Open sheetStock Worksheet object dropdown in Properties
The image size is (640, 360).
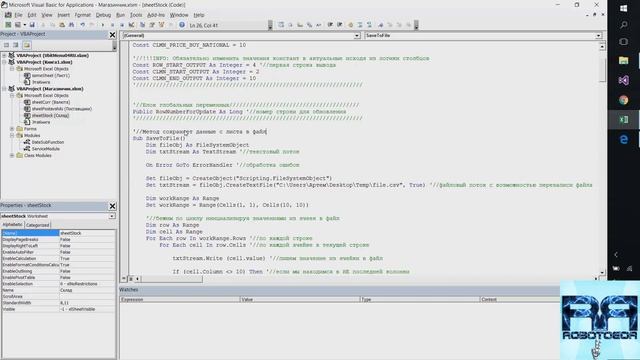click(x=111, y=216)
